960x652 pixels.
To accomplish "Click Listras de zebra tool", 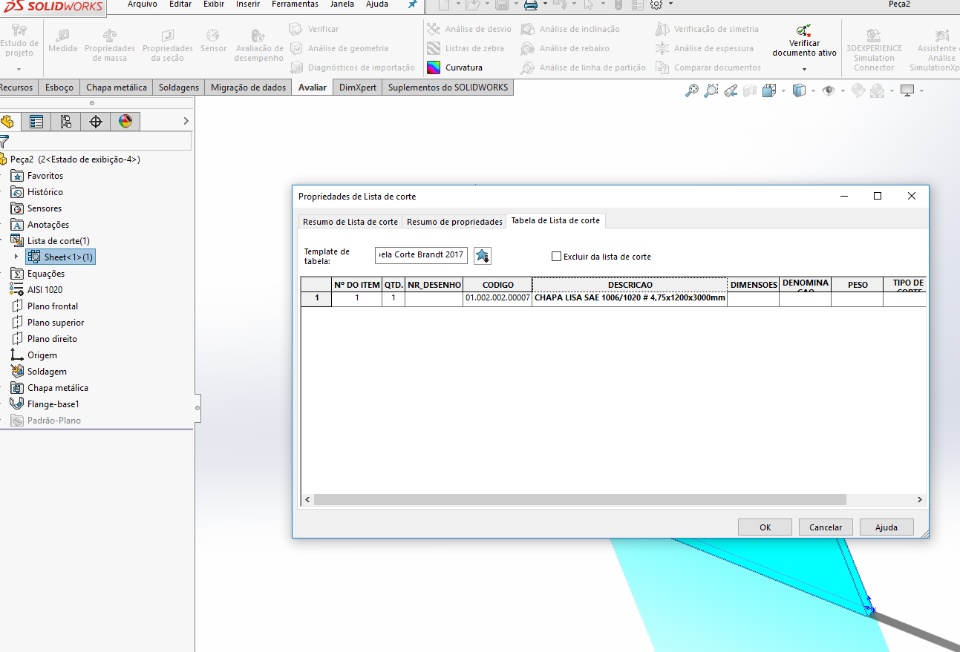I will (465, 48).
